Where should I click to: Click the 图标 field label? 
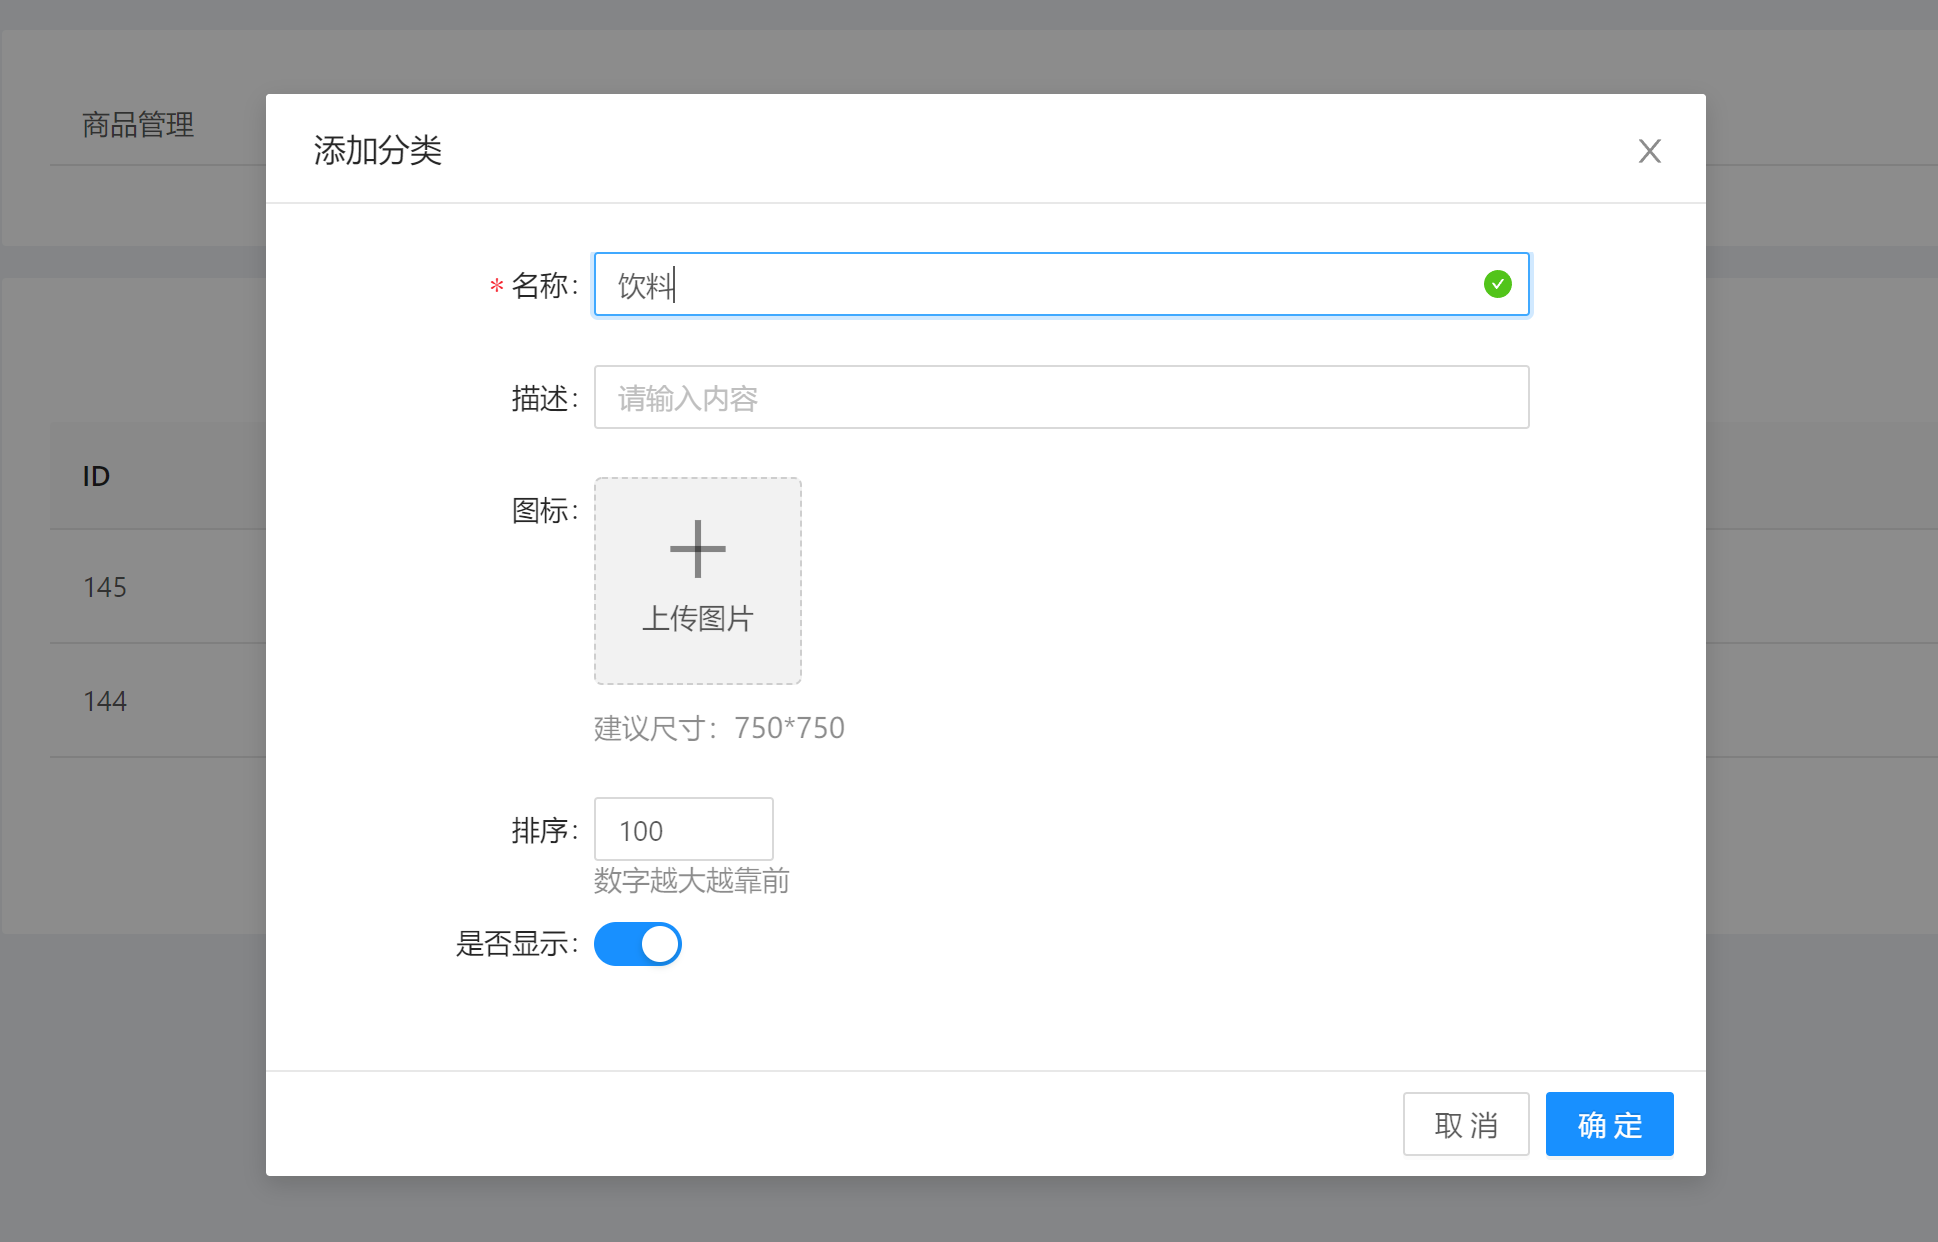[x=543, y=511]
